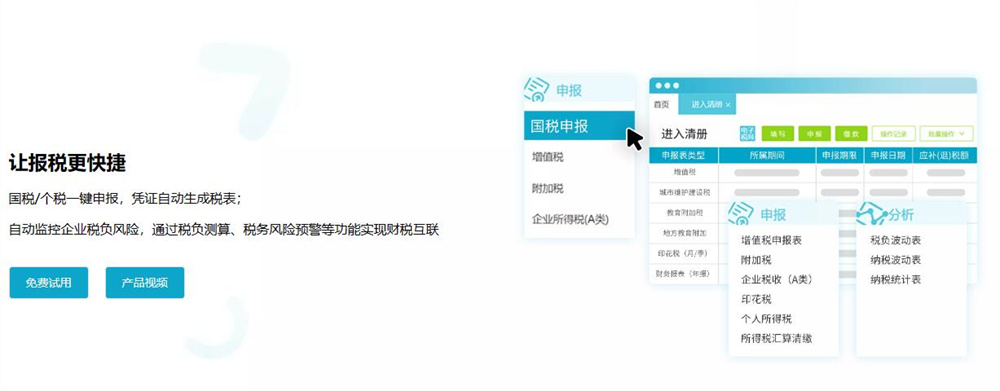Click the green 填写 button
The image size is (1000, 391).
point(777,134)
